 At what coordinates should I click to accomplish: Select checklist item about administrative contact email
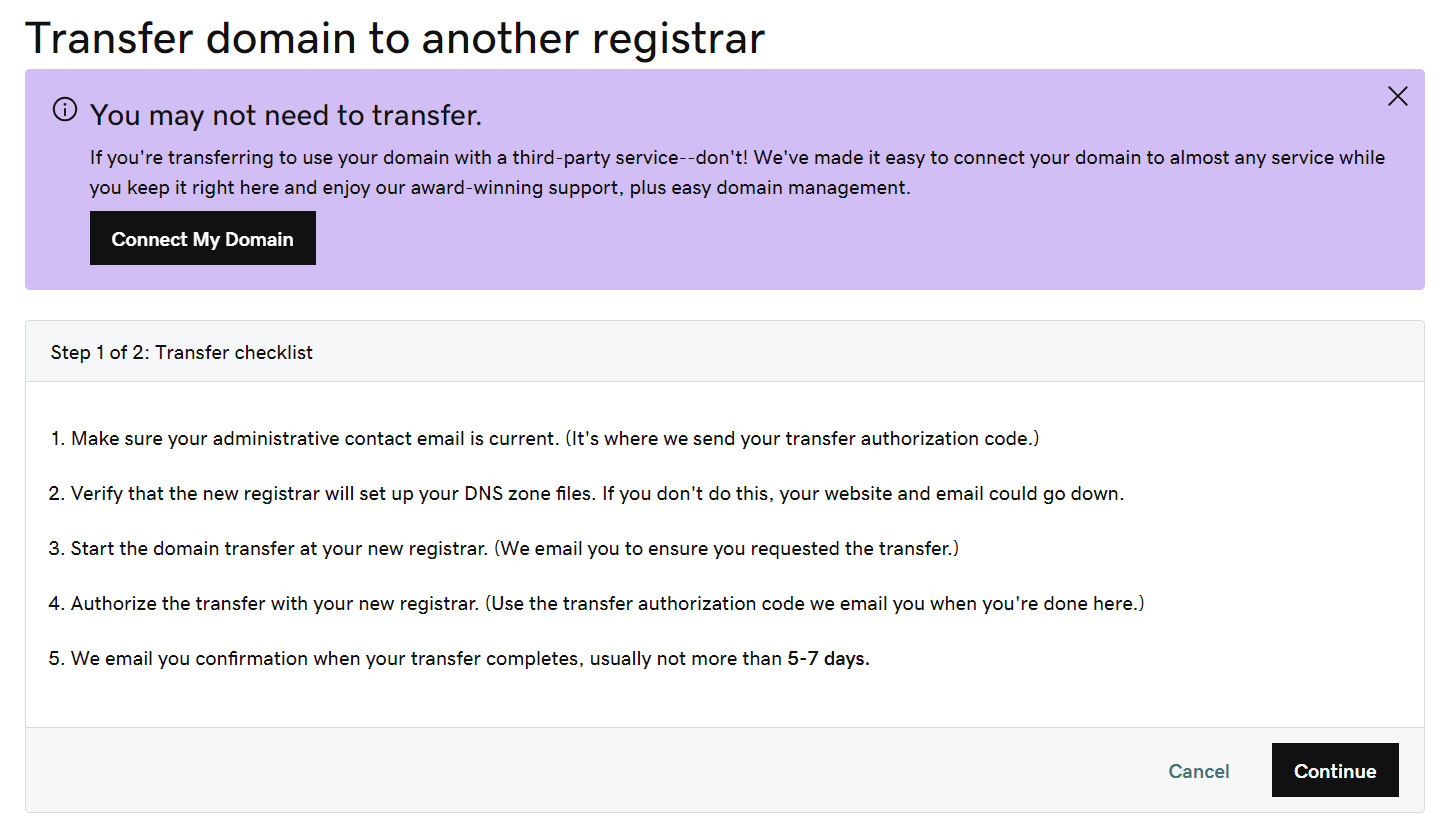(545, 438)
